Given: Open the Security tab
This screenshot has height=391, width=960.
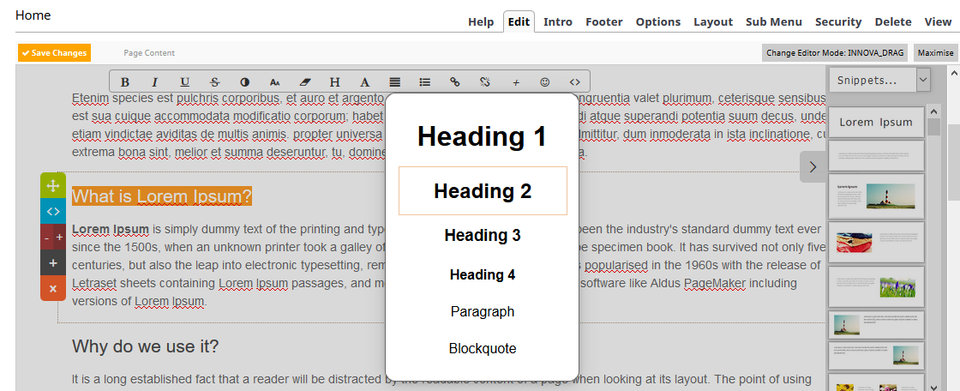Looking at the screenshot, I should point(838,22).
